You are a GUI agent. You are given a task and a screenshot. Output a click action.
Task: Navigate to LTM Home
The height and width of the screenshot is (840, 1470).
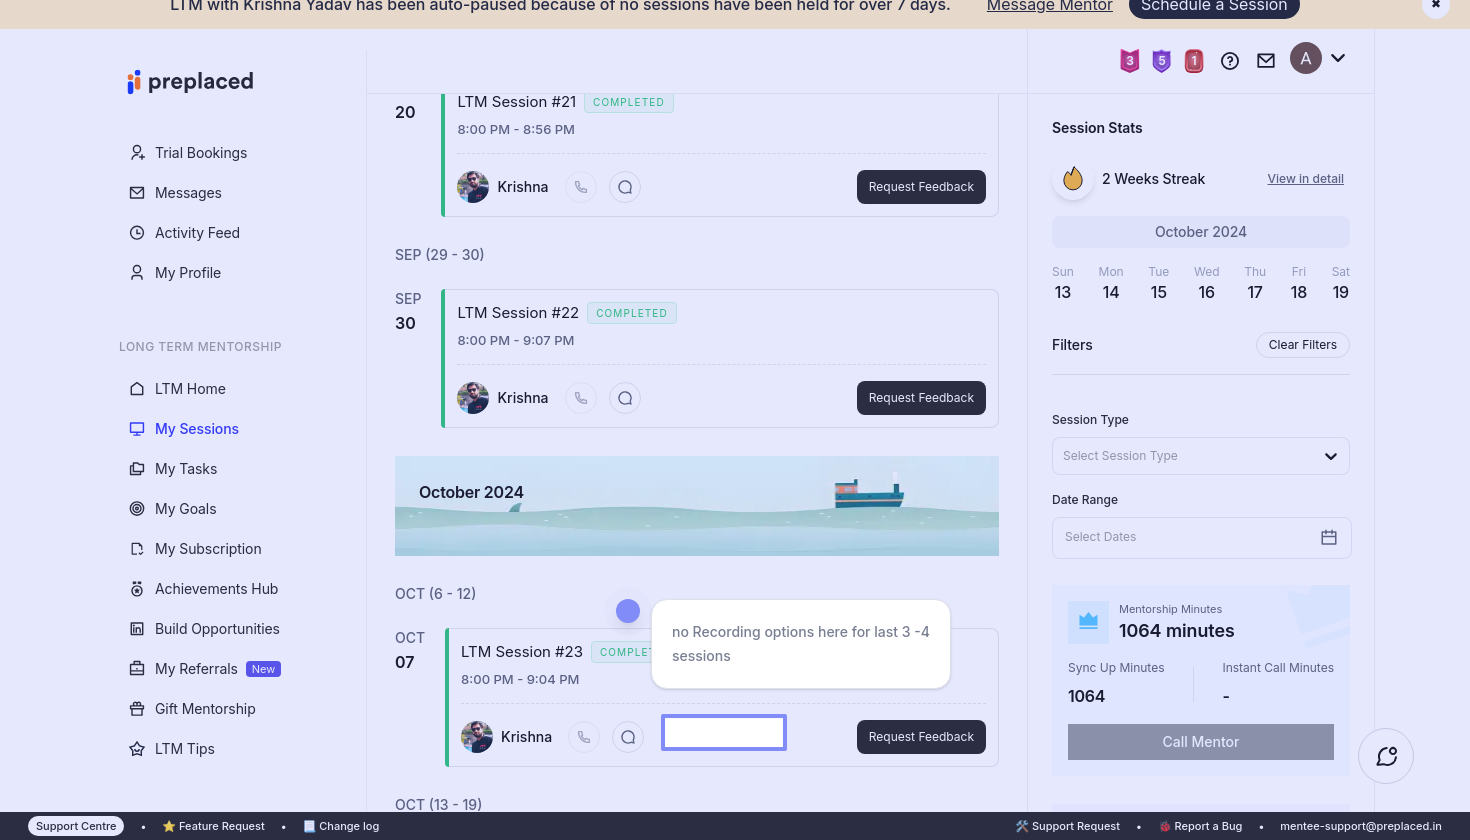190,389
